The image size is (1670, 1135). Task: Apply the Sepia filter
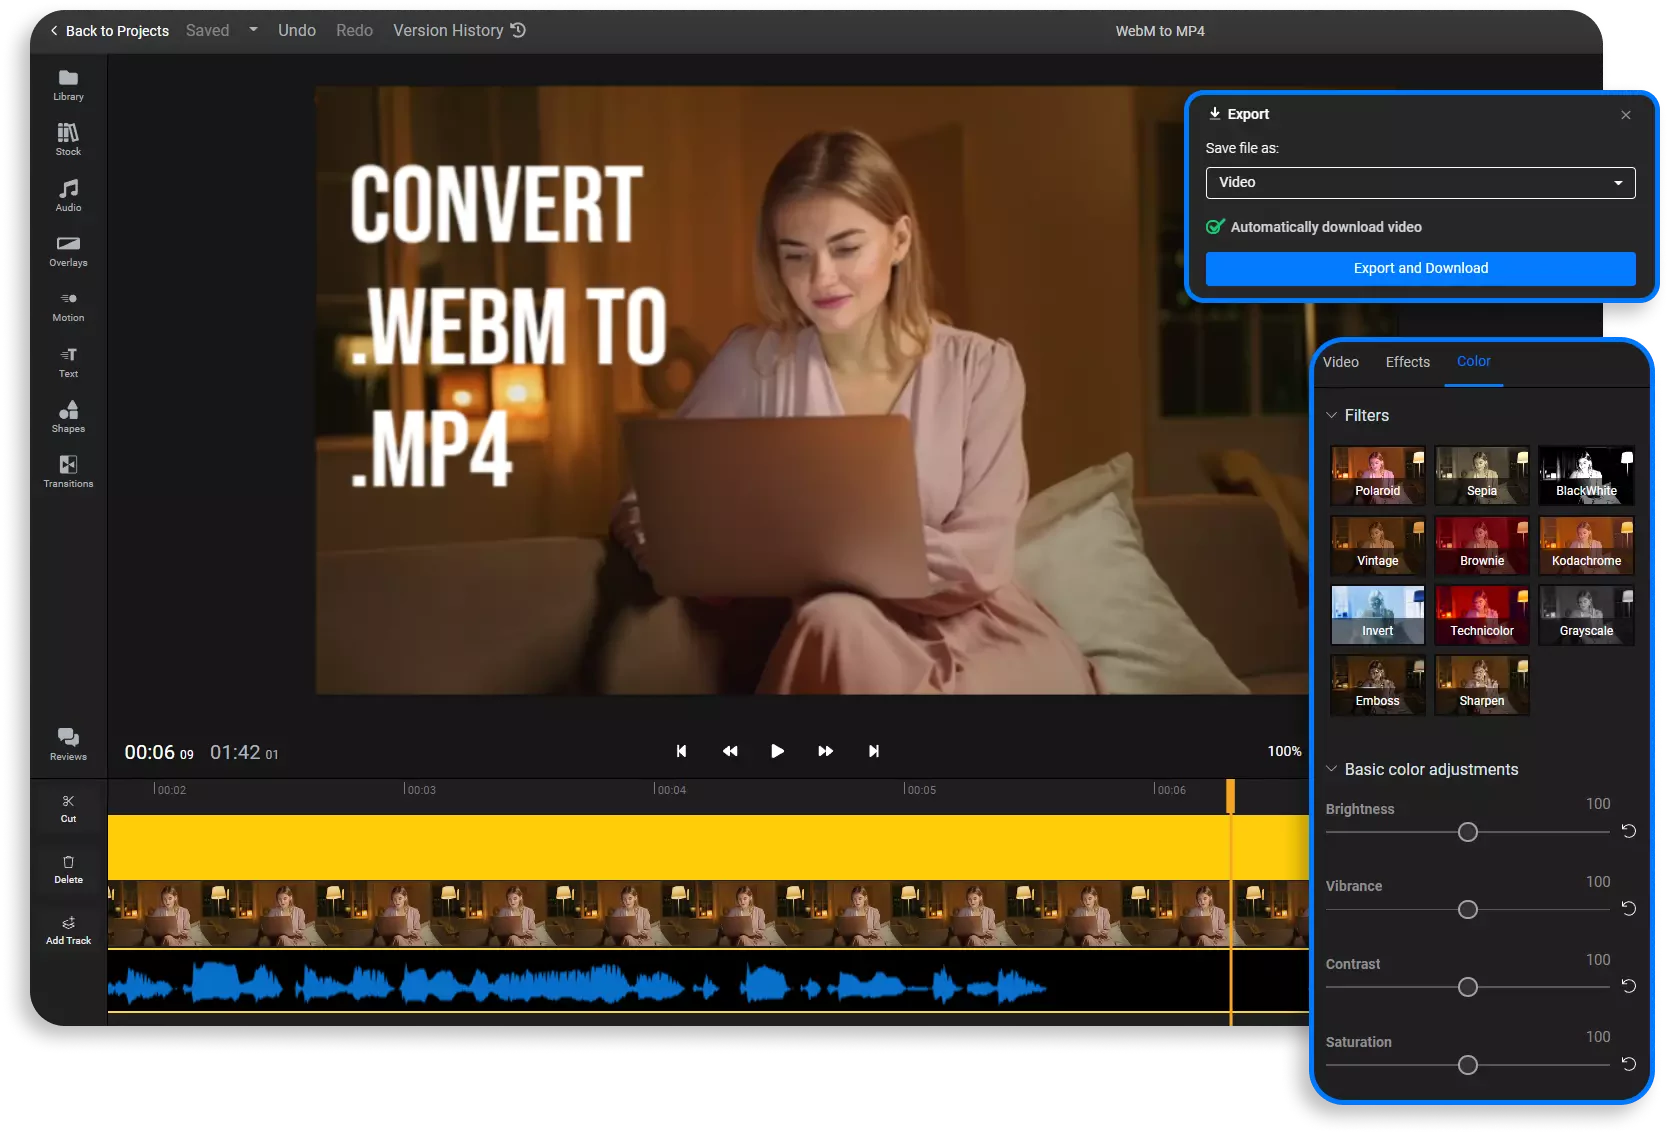click(x=1481, y=475)
